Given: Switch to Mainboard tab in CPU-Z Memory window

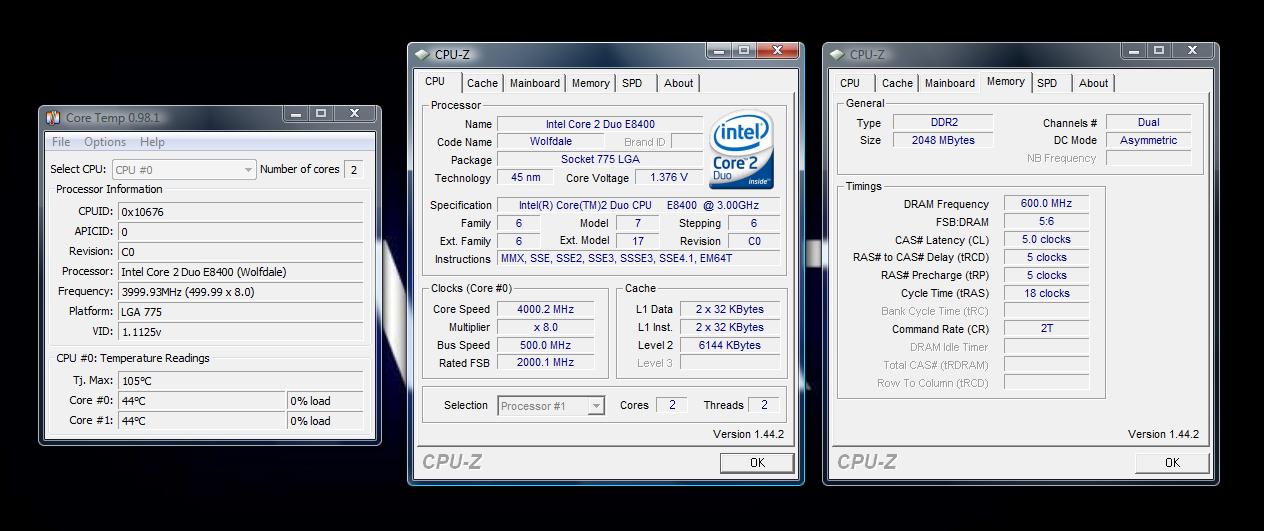Looking at the screenshot, I should point(950,83).
